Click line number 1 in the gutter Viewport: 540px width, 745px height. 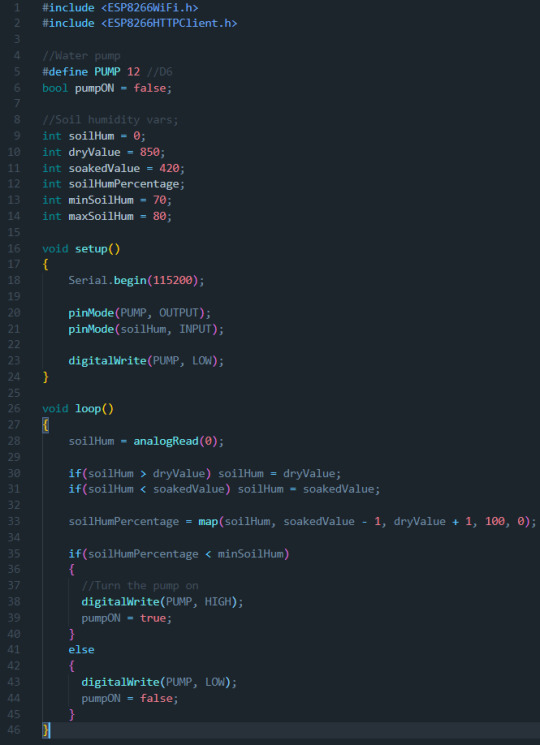coord(18,8)
